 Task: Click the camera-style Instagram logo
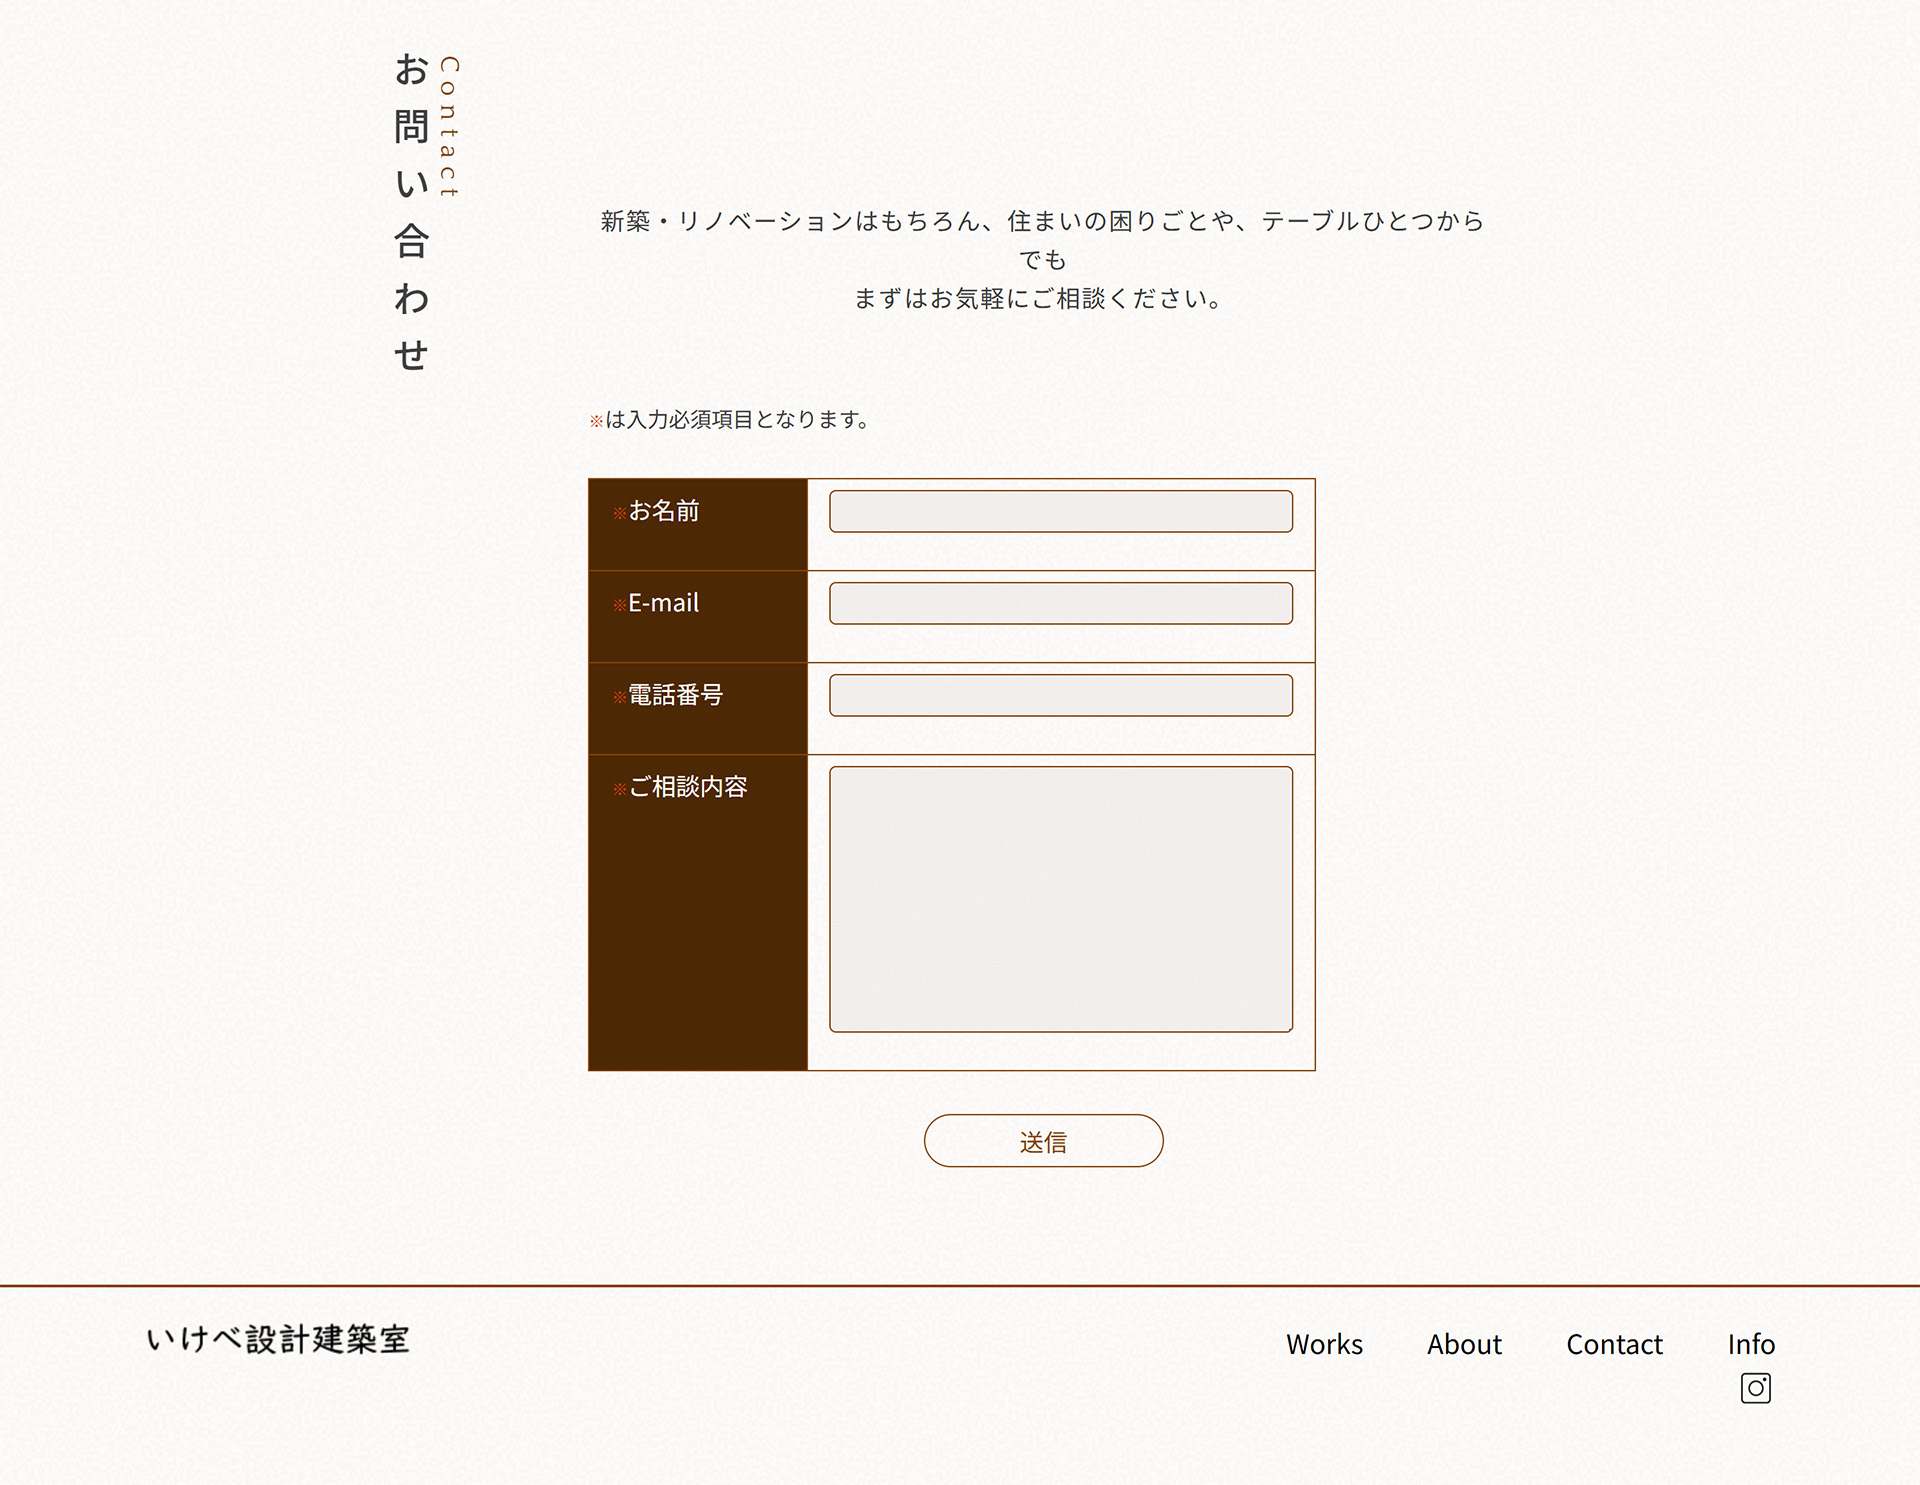click(1756, 1389)
